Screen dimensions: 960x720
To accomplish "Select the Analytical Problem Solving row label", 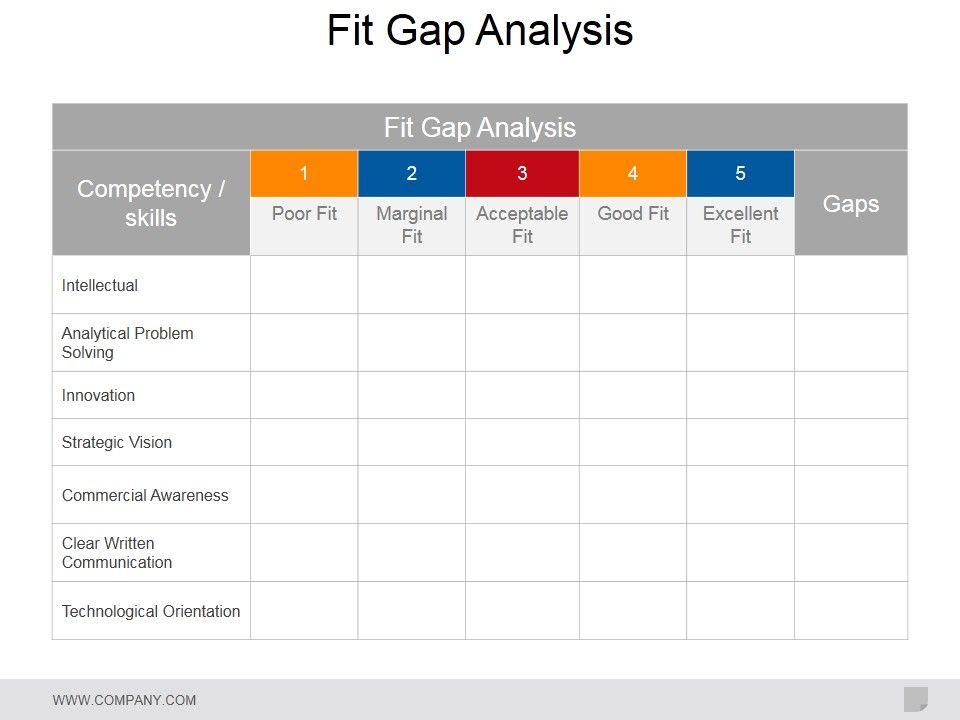I will (x=127, y=343).
